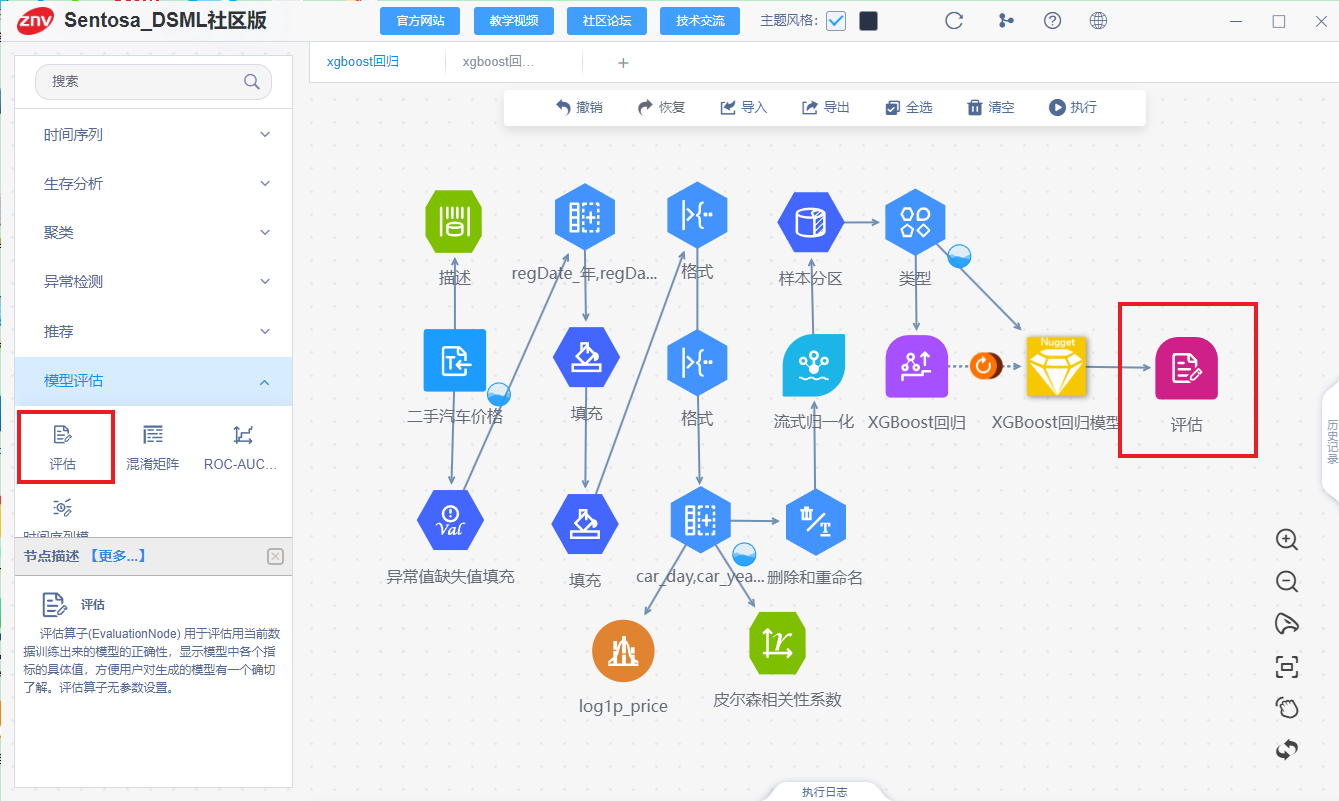Collapse the 模型评估 category
Screen dimensions: 1339x801
point(154,381)
